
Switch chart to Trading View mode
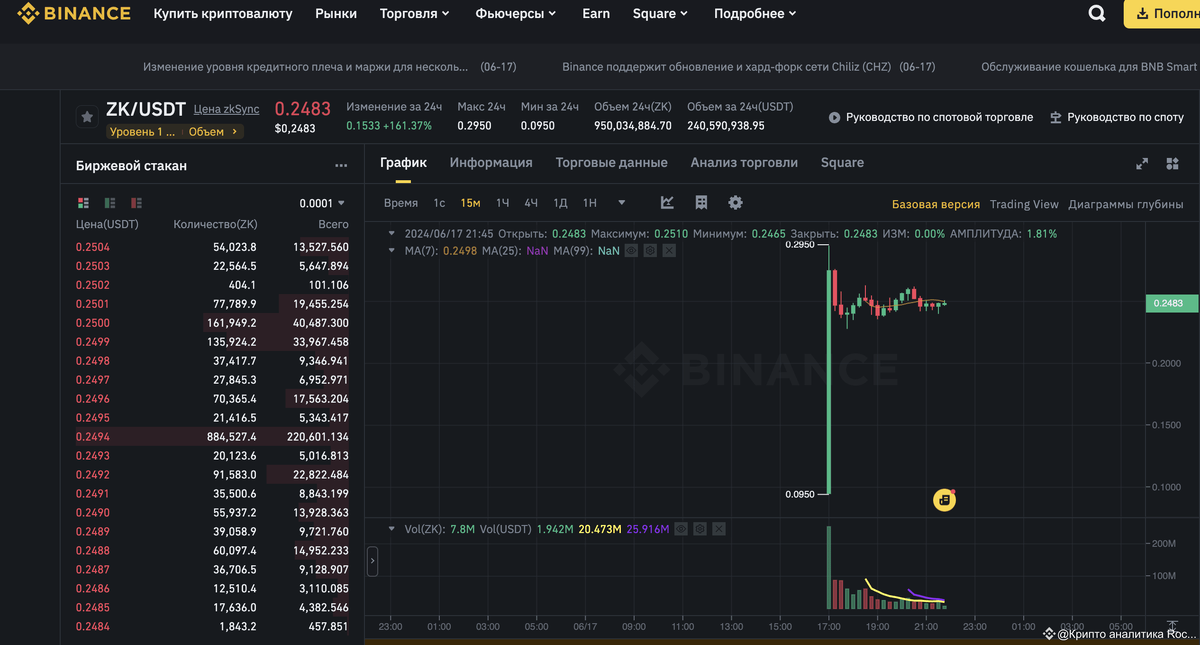click(1024, 204)
